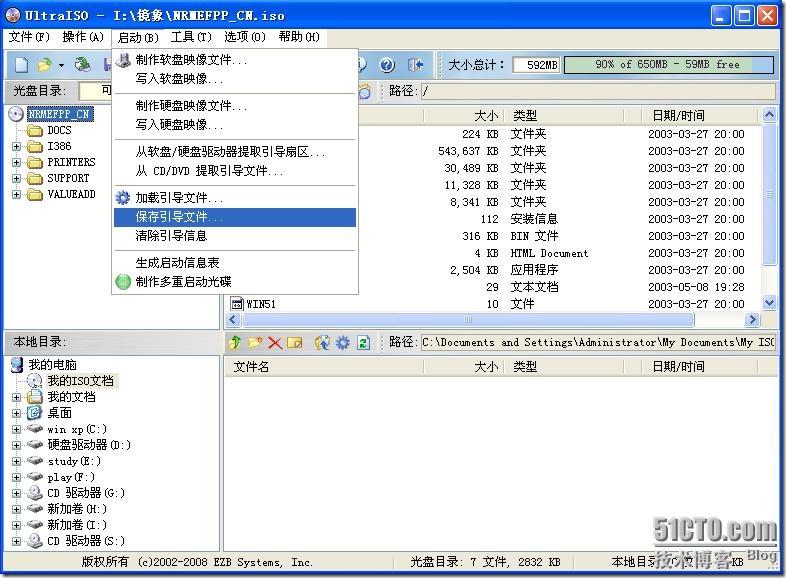Click the Open file folder toolbar icon

click(44, 65)
